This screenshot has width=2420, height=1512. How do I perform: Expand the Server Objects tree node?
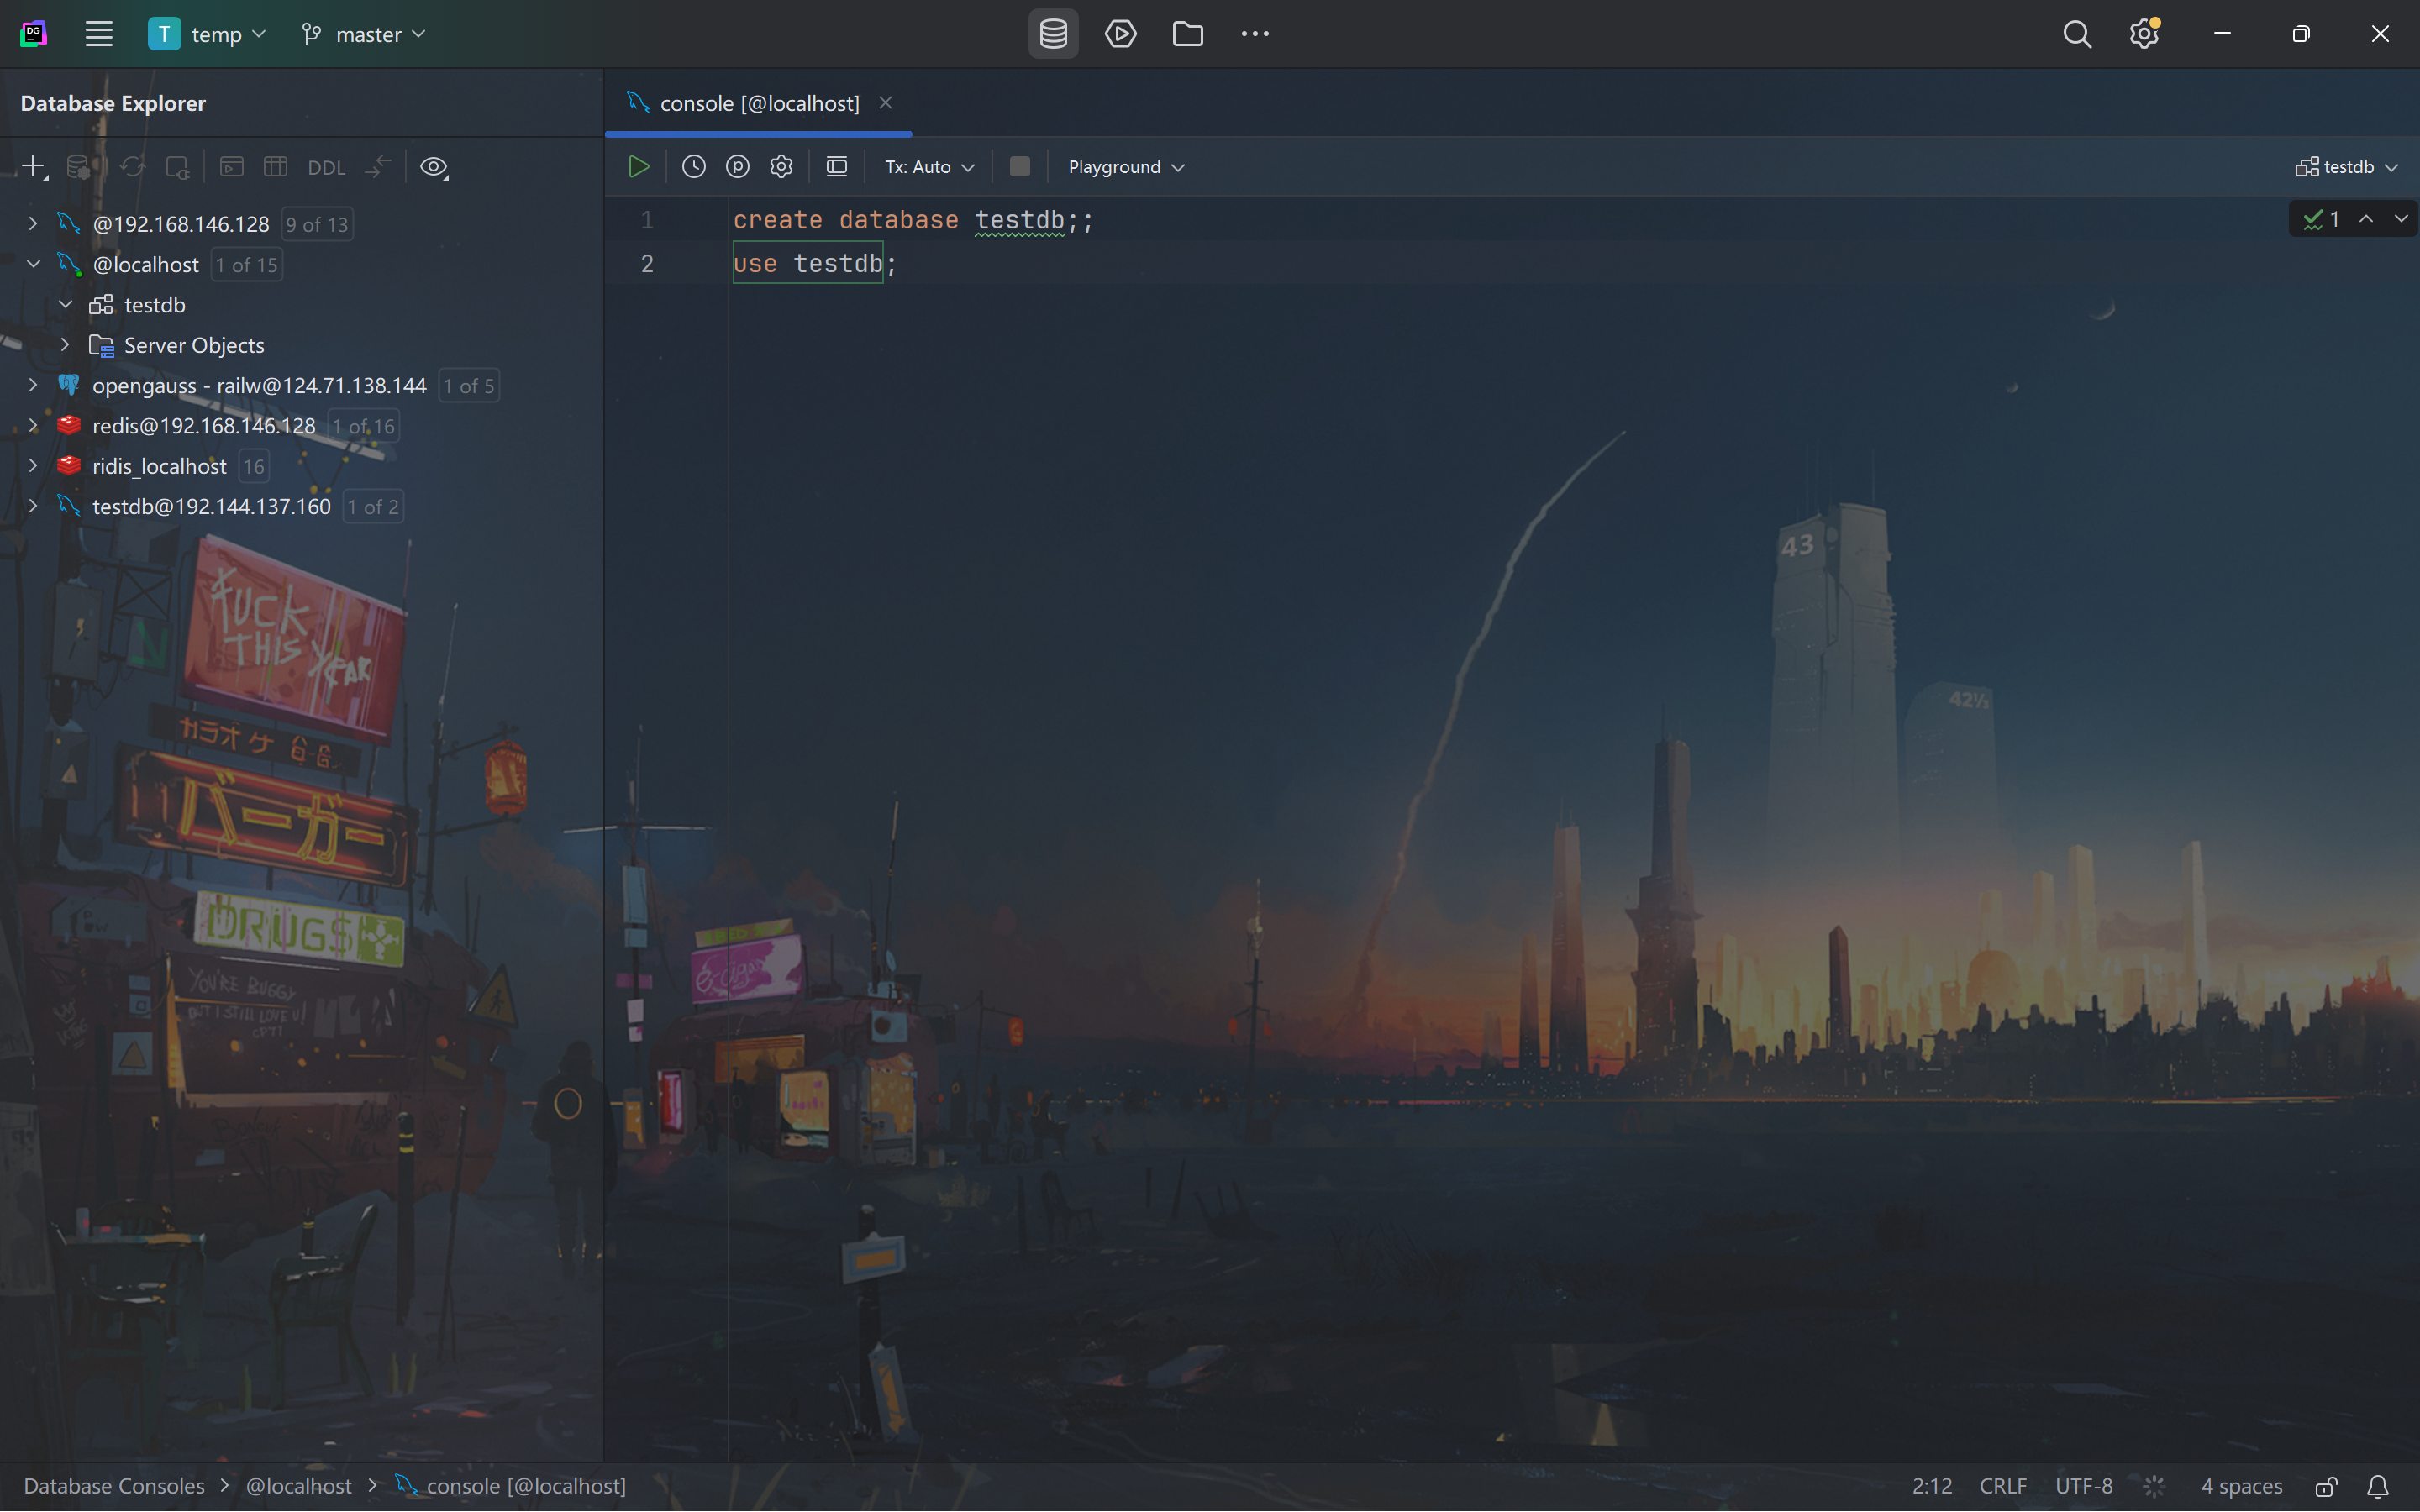pyautogui.click(x=65, y=345)
